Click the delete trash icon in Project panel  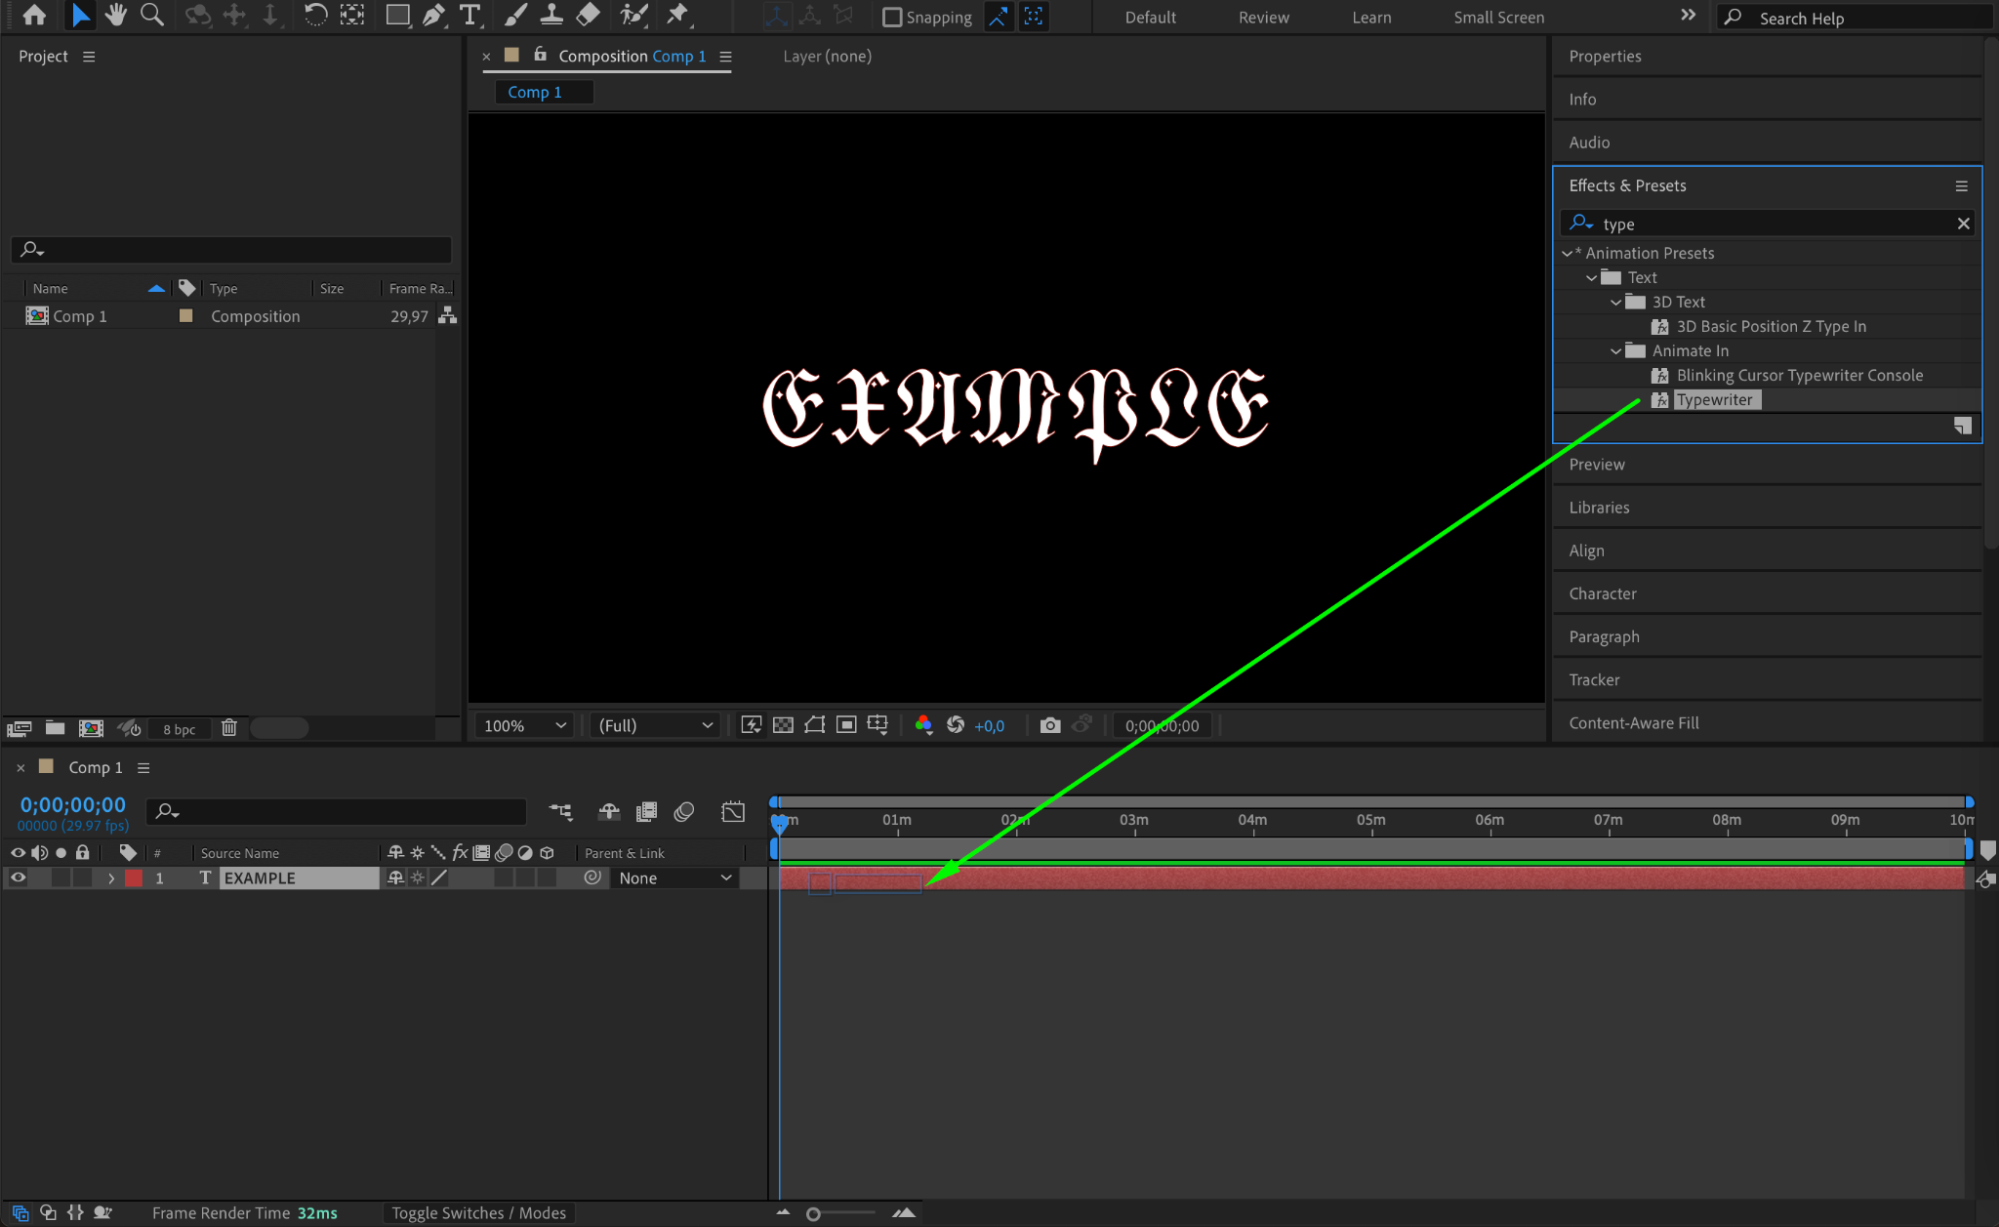229,728
